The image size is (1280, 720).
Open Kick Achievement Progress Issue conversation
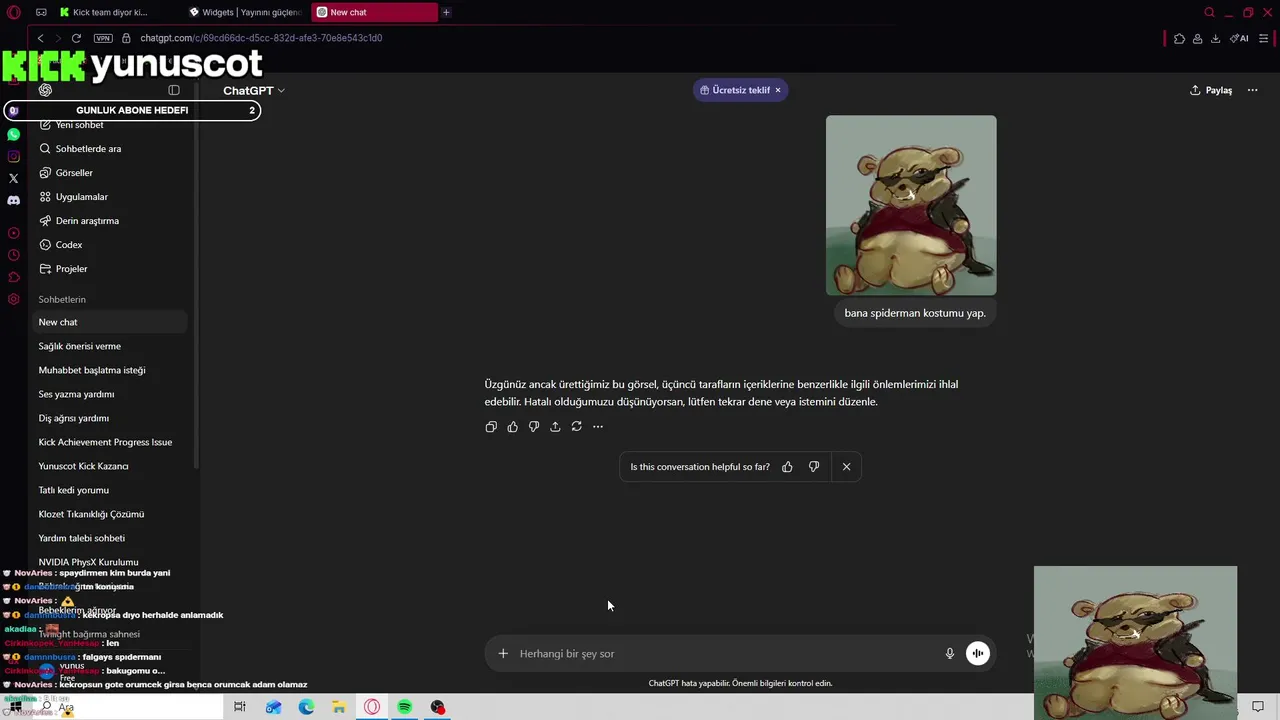click(x=110, y=442)
